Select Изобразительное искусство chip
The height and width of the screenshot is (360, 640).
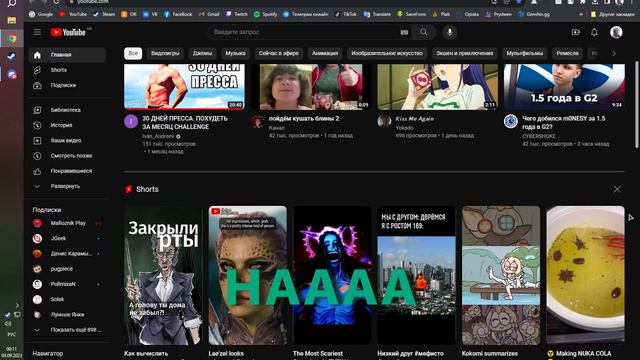(387, 53)
